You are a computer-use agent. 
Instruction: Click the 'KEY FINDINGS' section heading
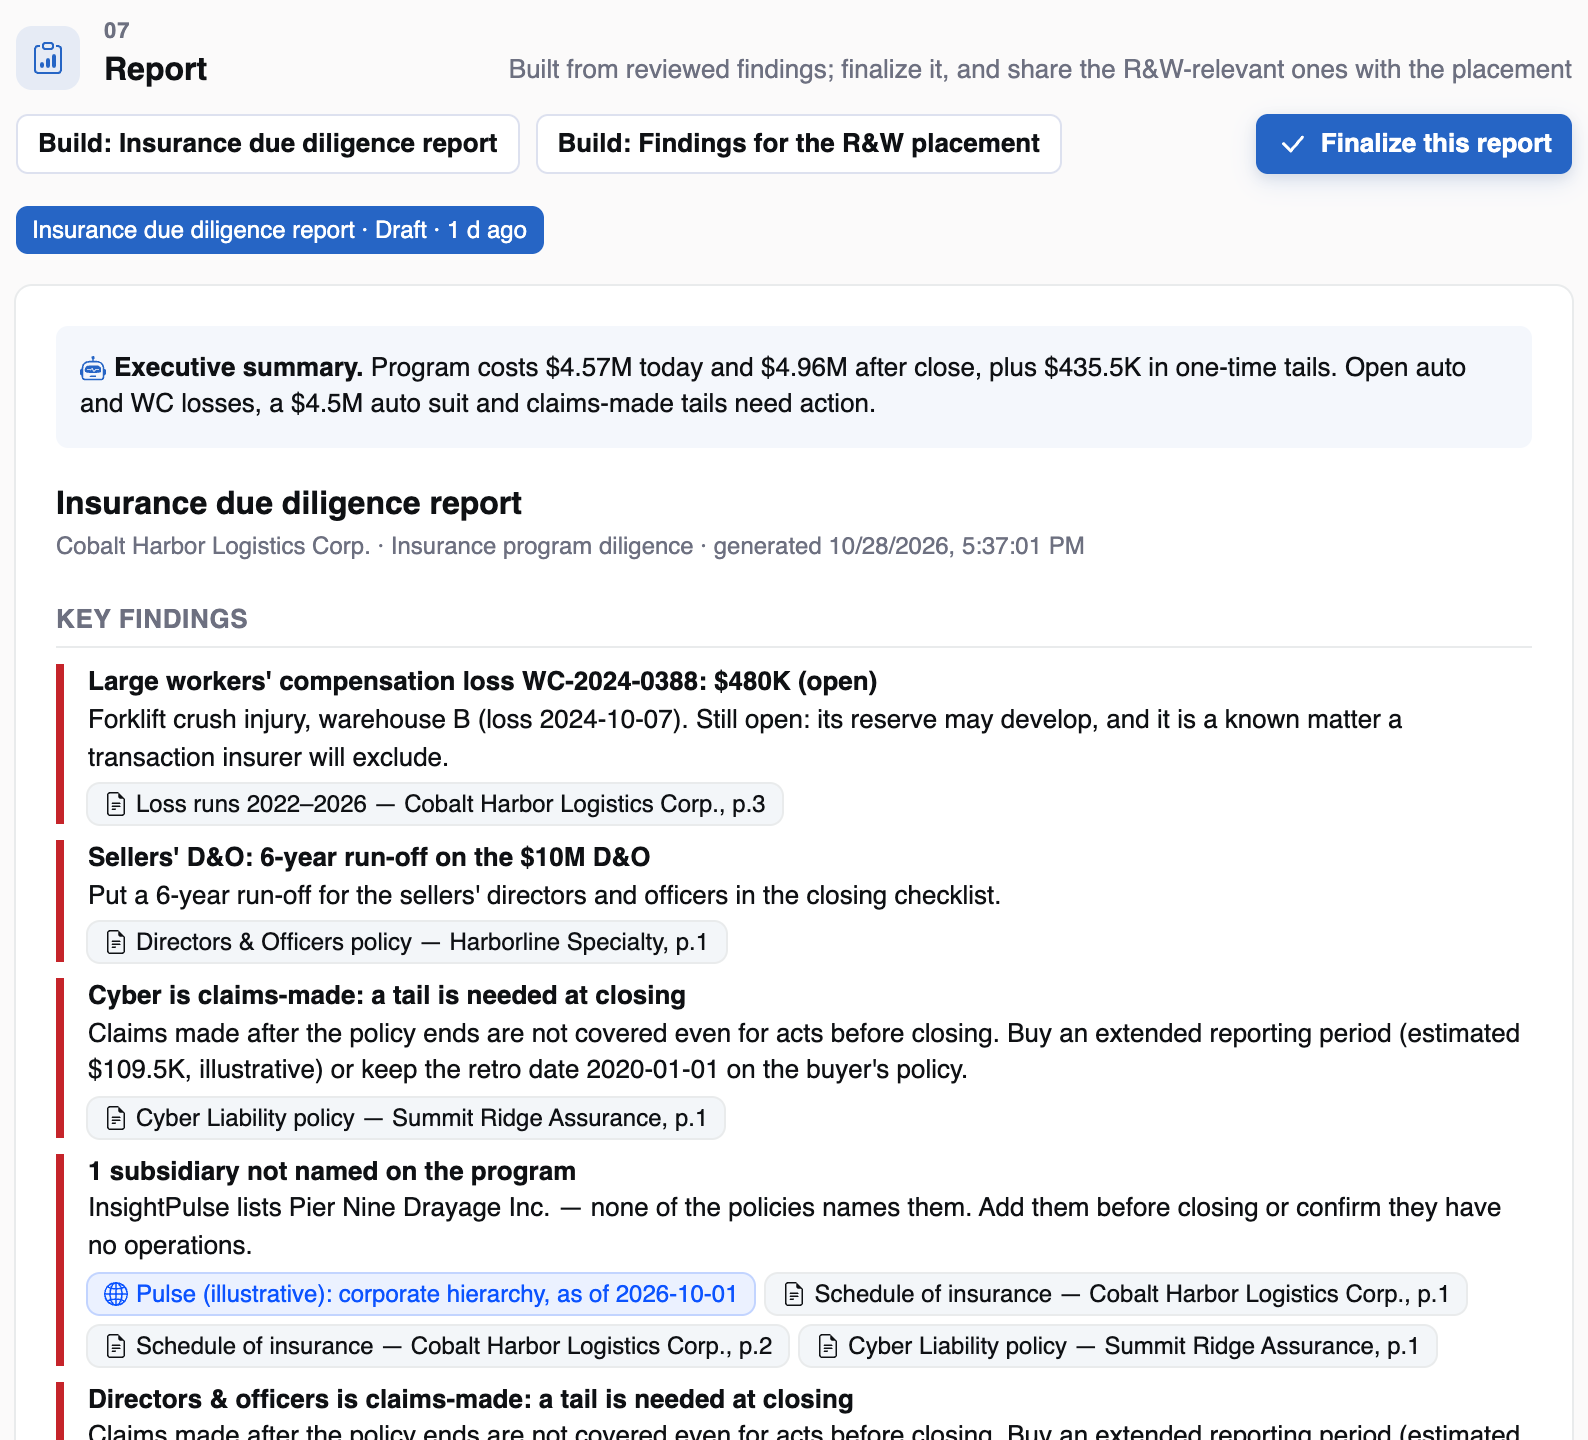click(x=152, y=619)
